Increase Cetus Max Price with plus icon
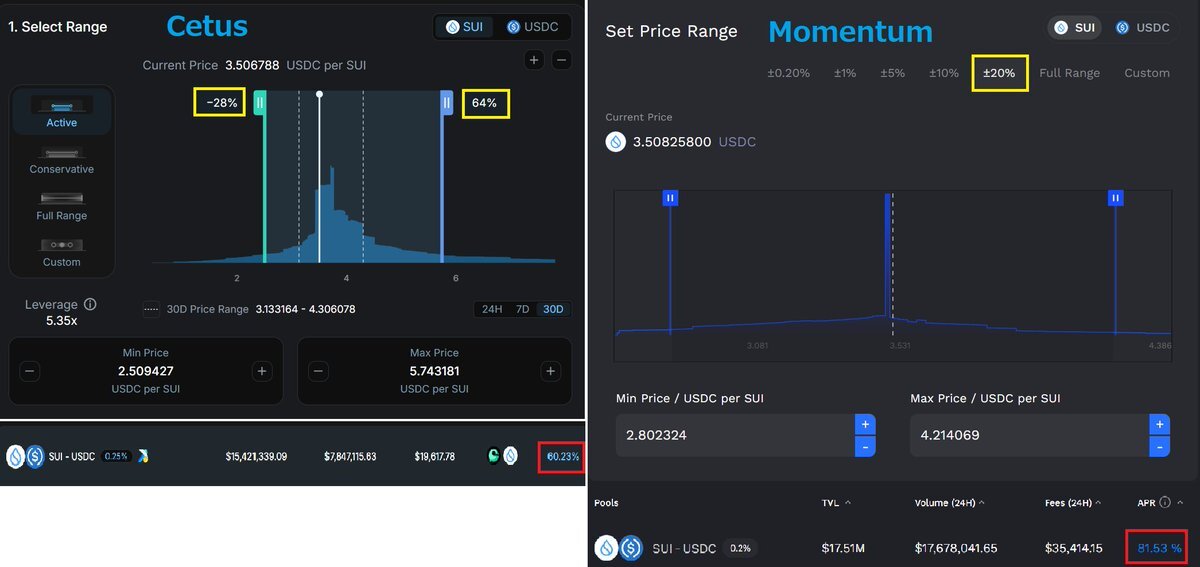This screenshot has height=567, width=1200. coord(550,371)
